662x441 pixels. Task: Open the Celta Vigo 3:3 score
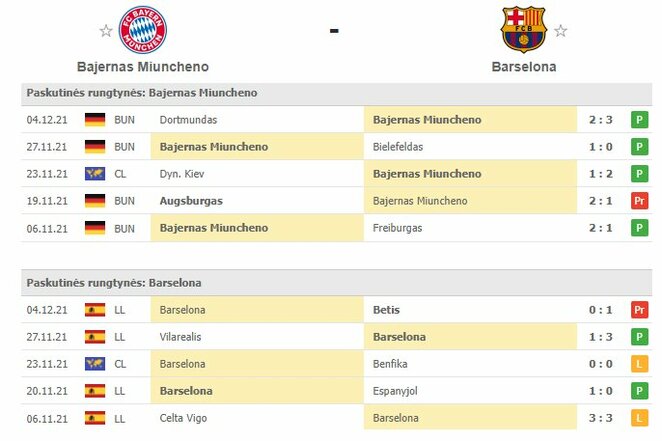click(600, 418)
